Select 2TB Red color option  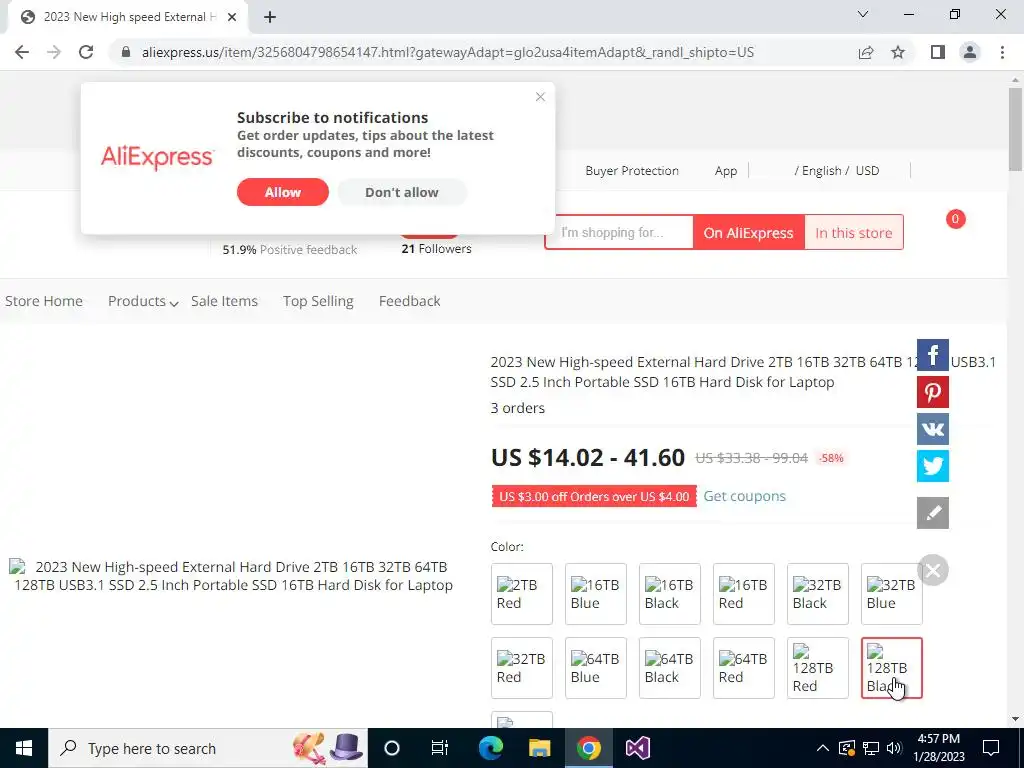coord(521,594)
